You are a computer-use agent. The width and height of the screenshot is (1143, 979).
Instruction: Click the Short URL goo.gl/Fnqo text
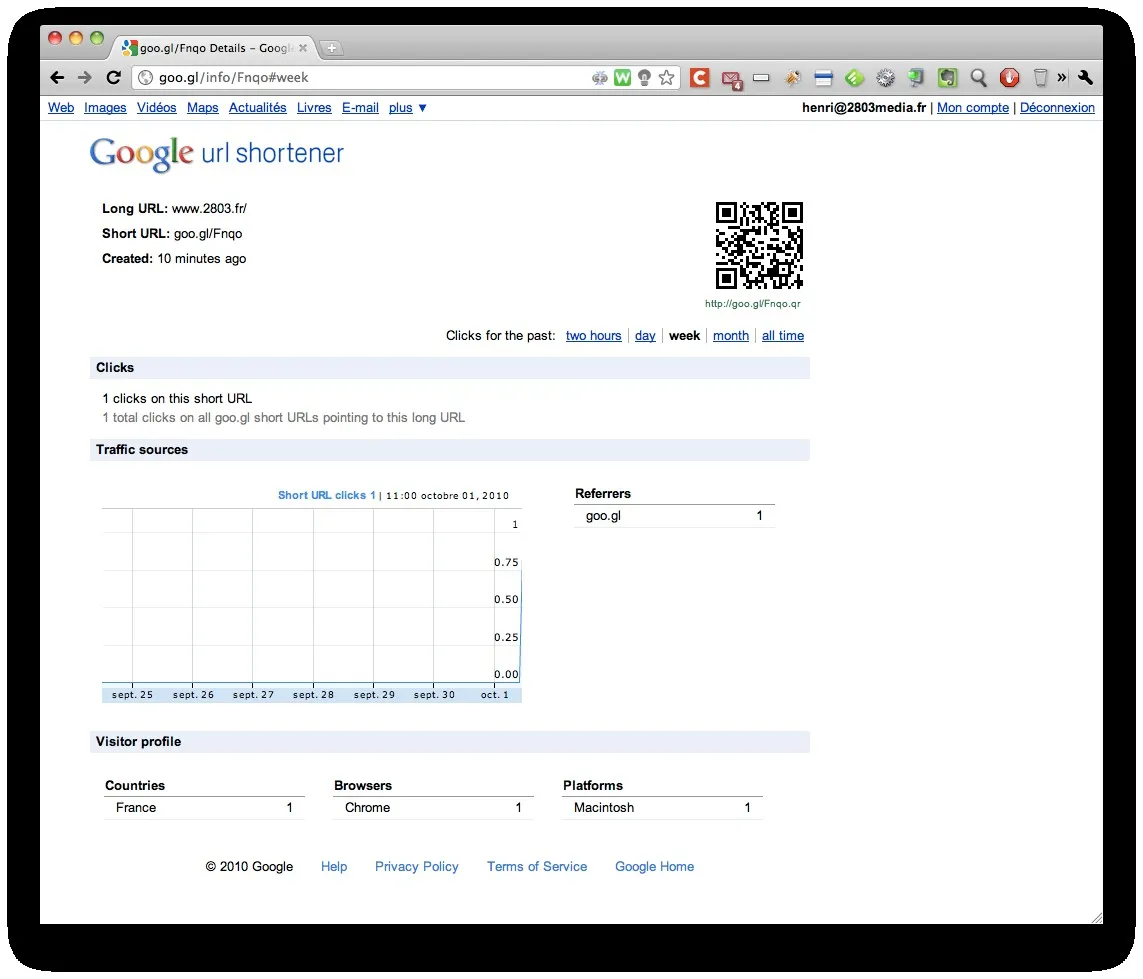click(172, 233)
